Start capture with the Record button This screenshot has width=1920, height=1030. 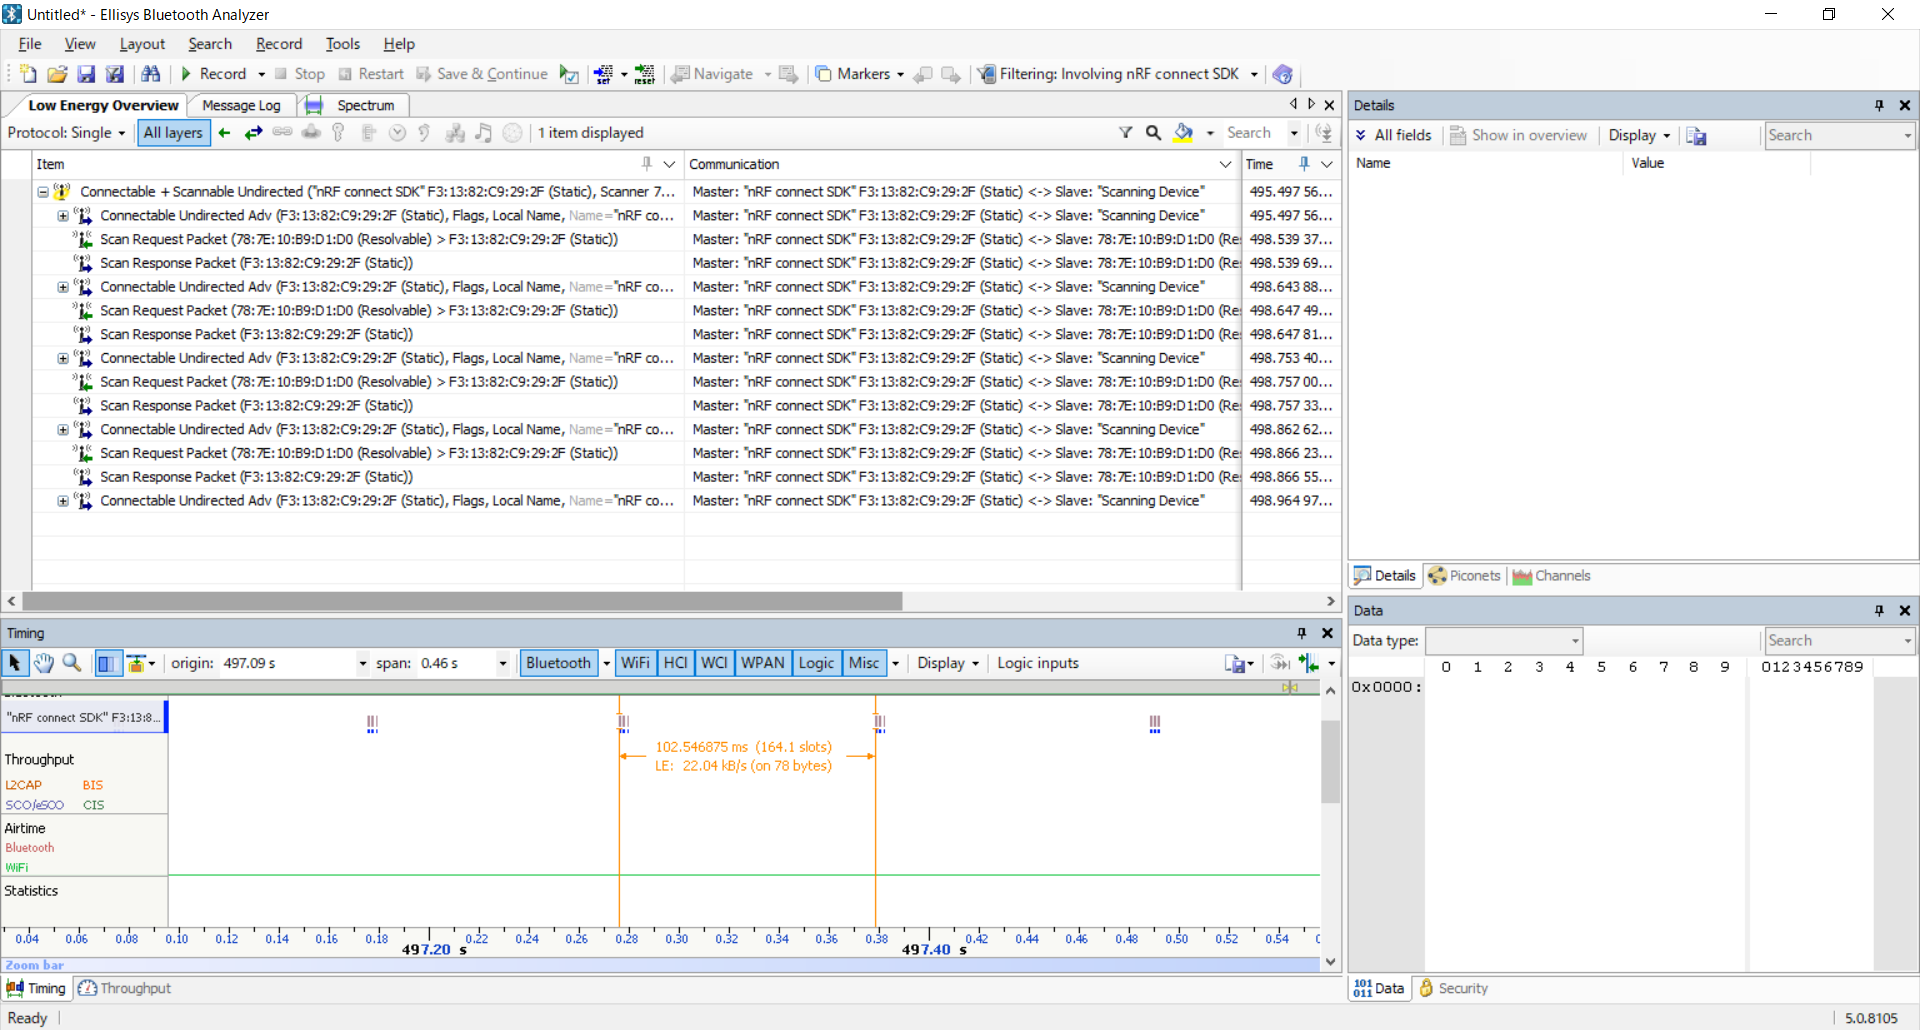click(x=213, y=74)
